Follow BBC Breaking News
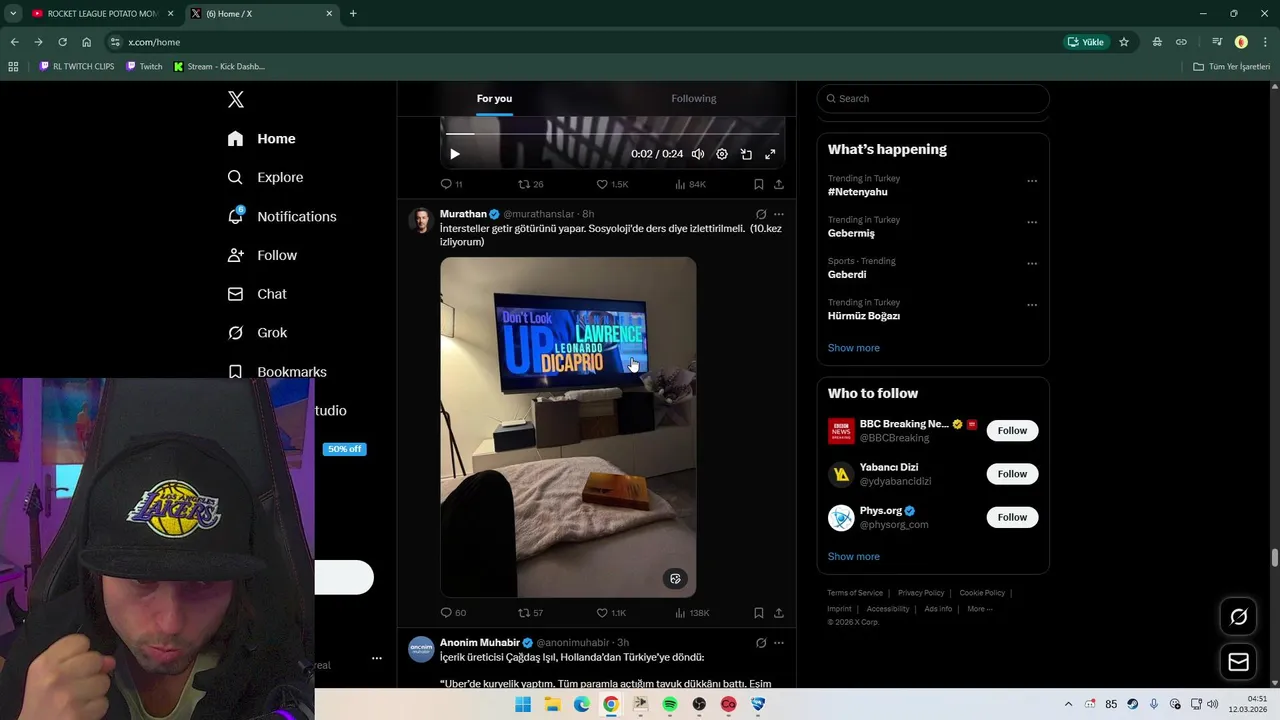The image size is (1280, 720). tap(1012, 431)
